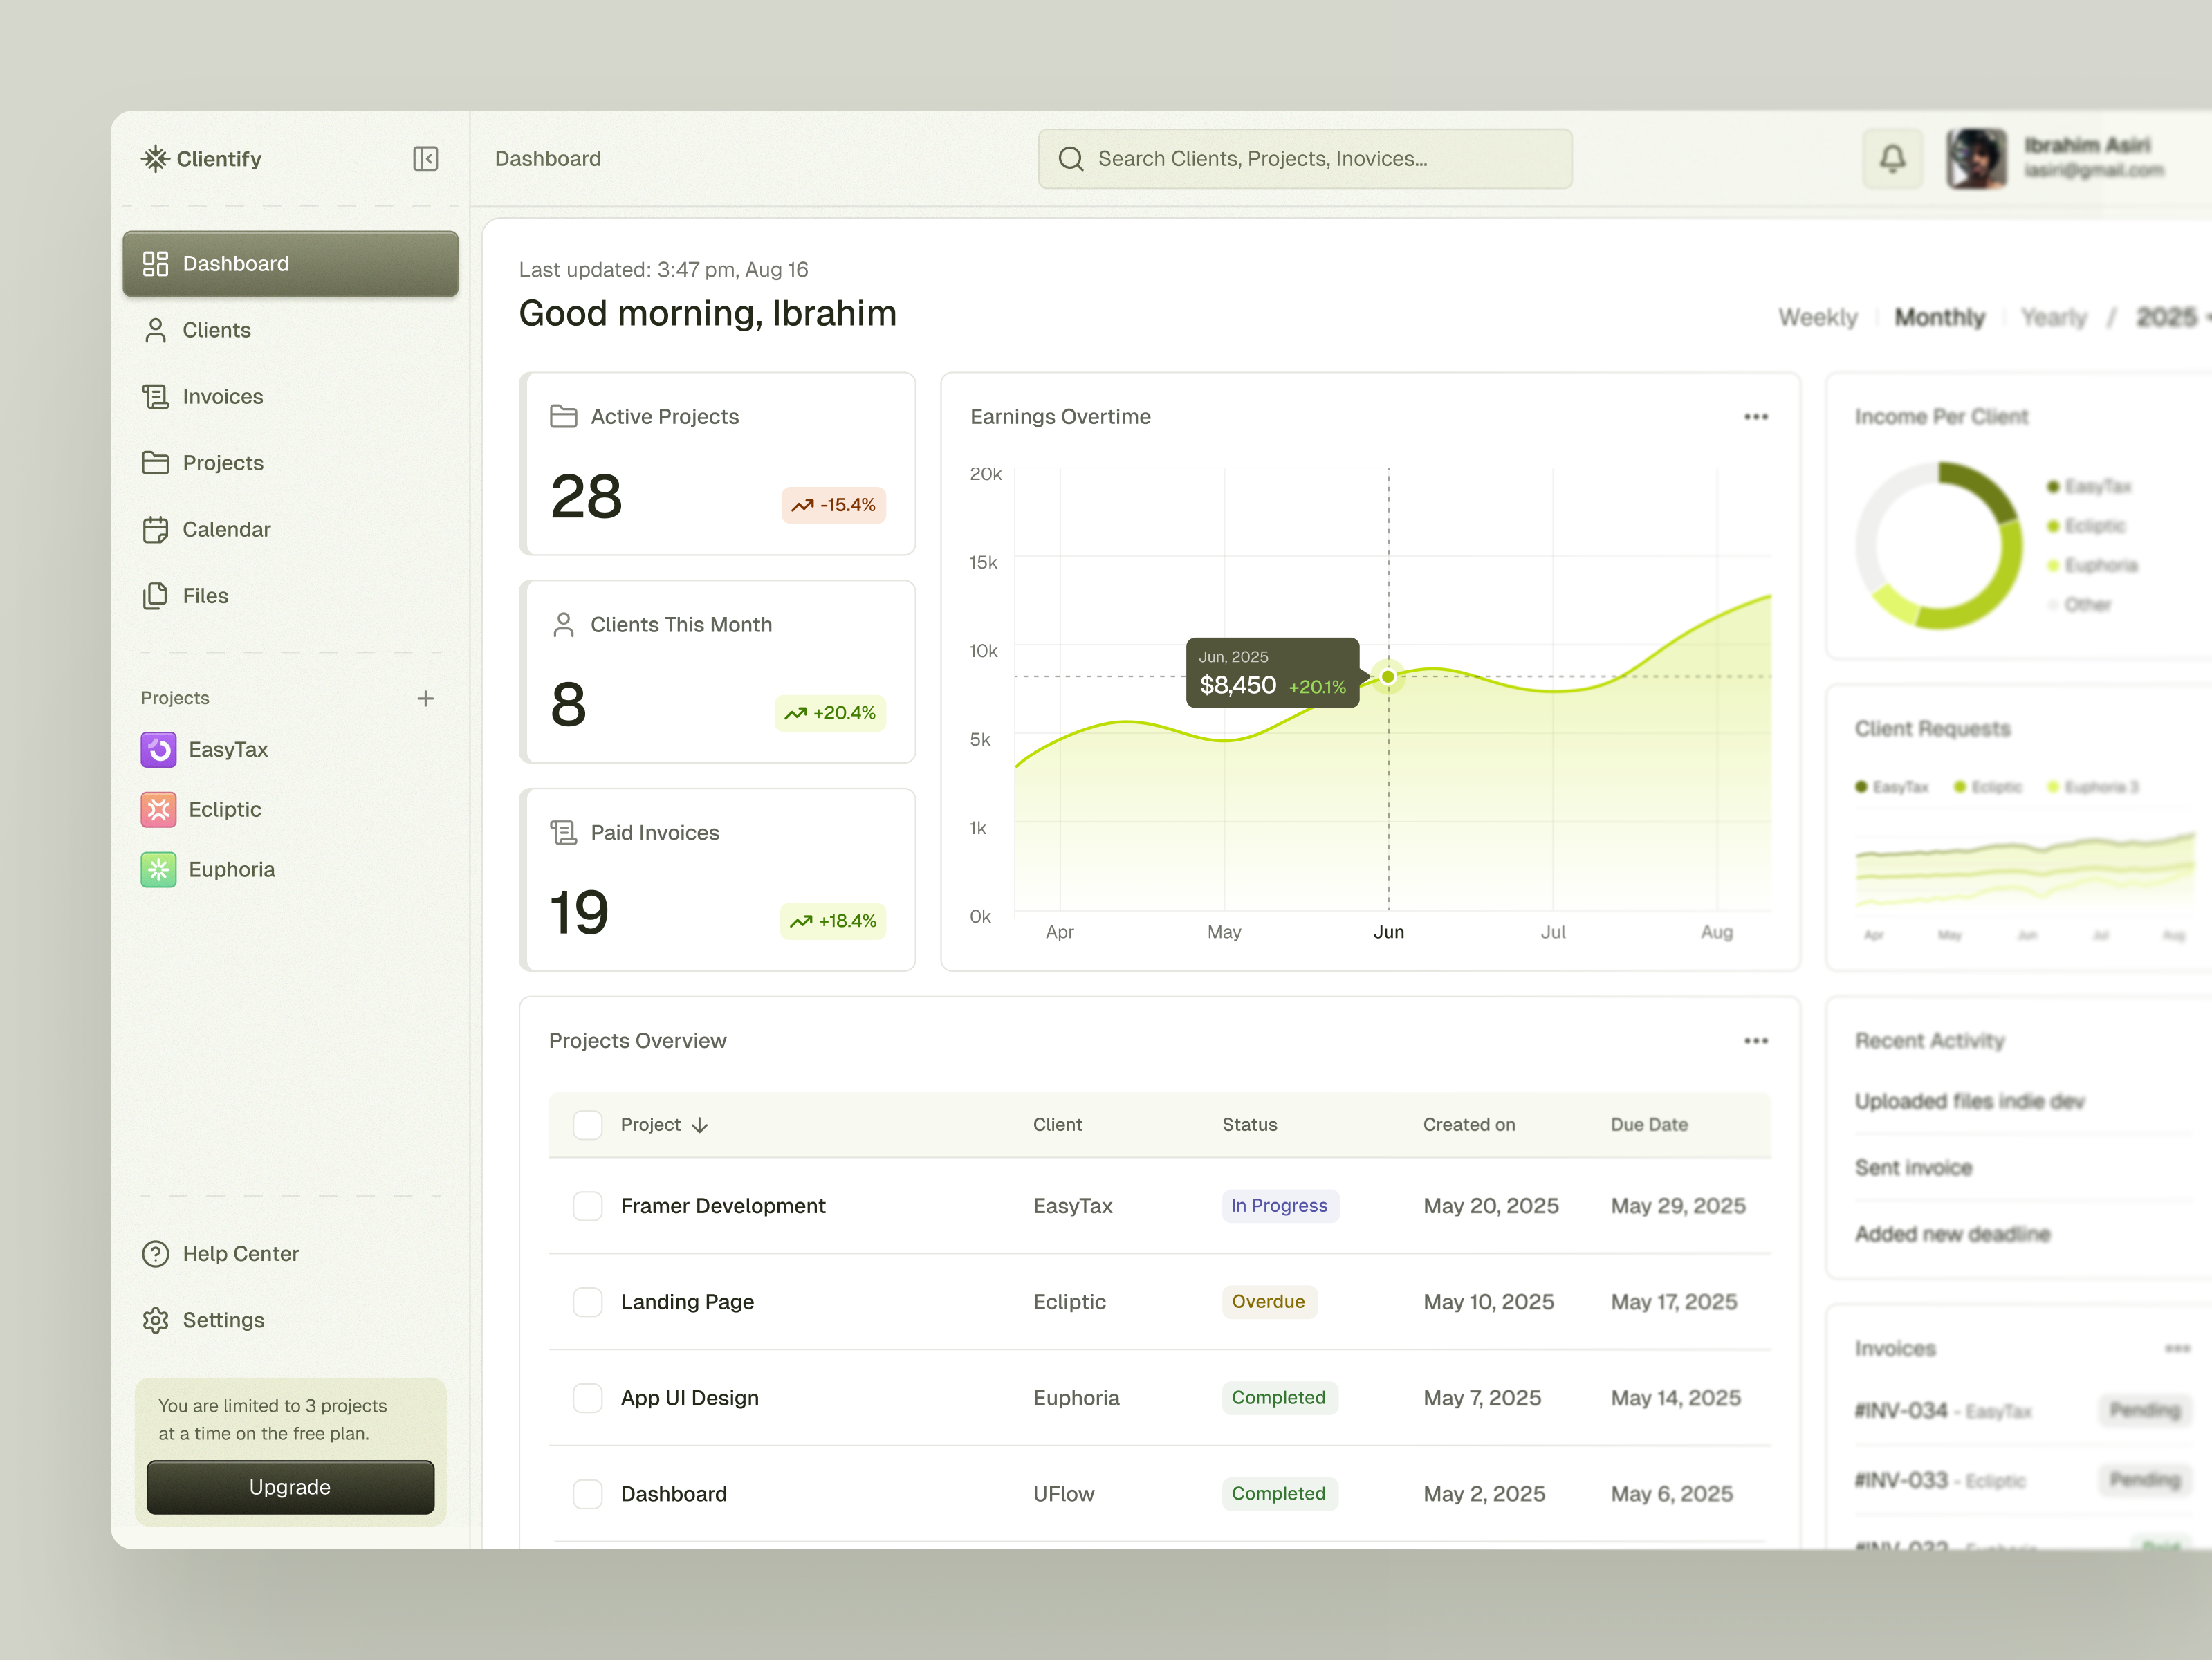Collapse the sidebar using the toggle icon
Screen dimensions: 2212x1660
tap(425, 159)
